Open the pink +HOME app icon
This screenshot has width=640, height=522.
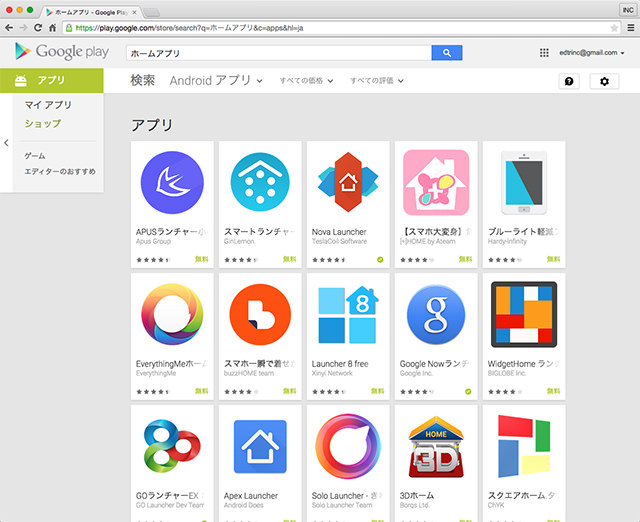[436, 182]
